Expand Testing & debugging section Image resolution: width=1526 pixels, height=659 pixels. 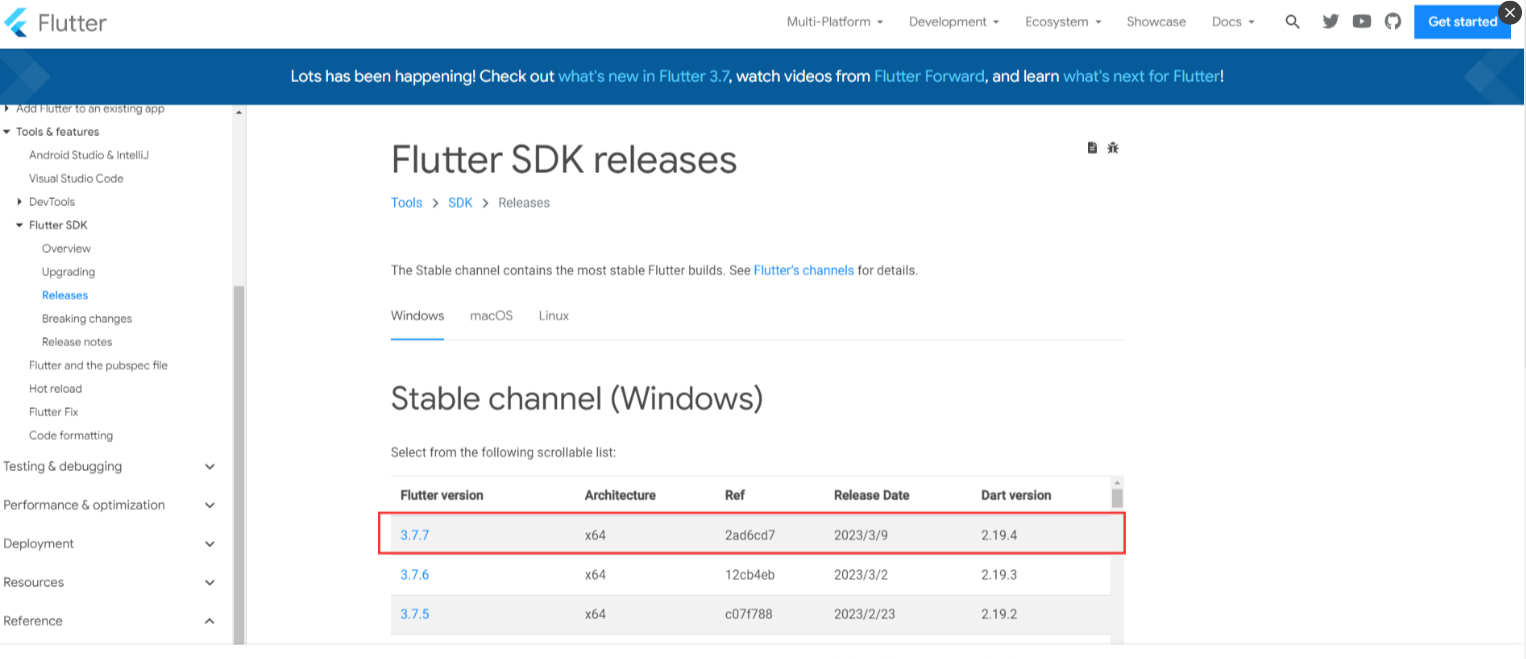click(x=109, y=466)
